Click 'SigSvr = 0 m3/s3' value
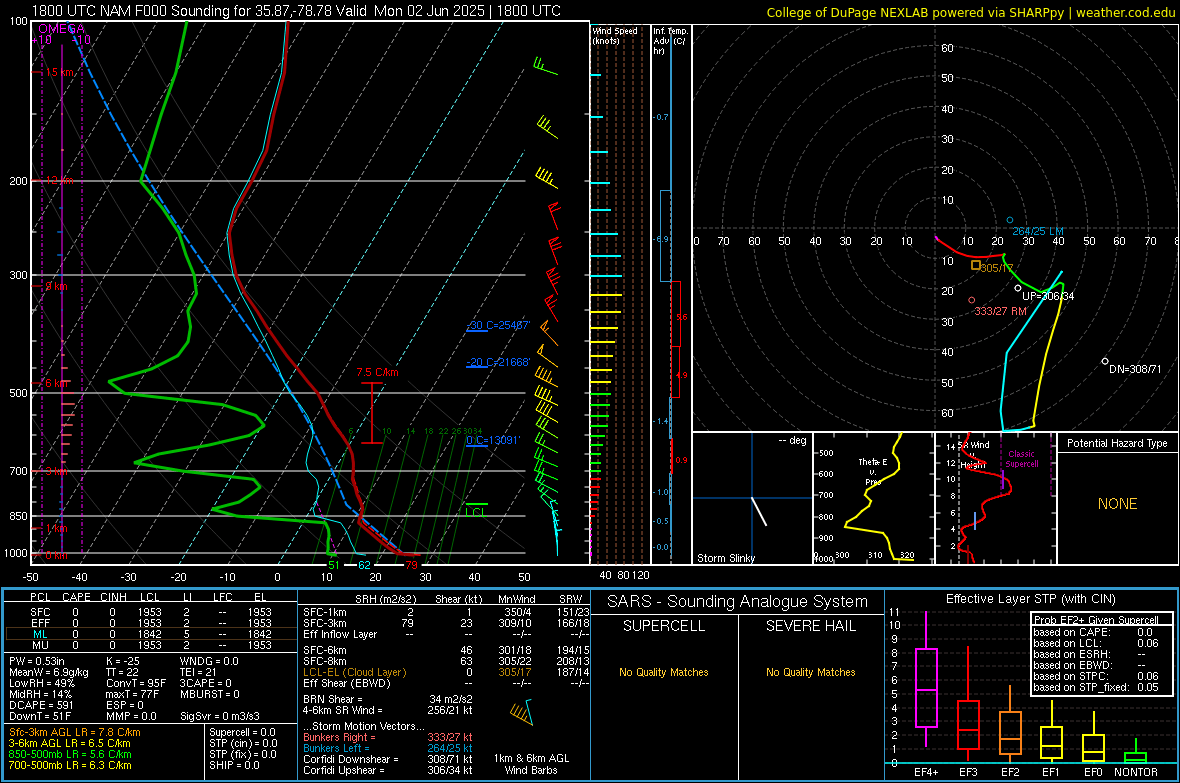This screenshot has width=1180, height=783. 220,716
